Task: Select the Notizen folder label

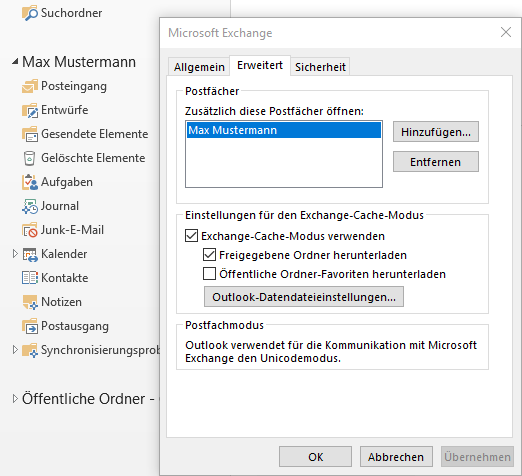Action: pyautogui.click(x=61, y=302)
